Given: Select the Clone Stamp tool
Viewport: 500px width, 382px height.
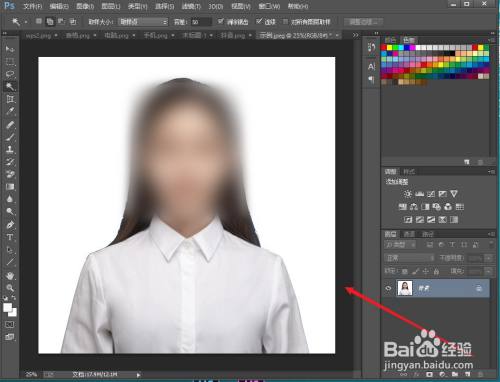Looking at the screenshot, I should pos(10,150).
